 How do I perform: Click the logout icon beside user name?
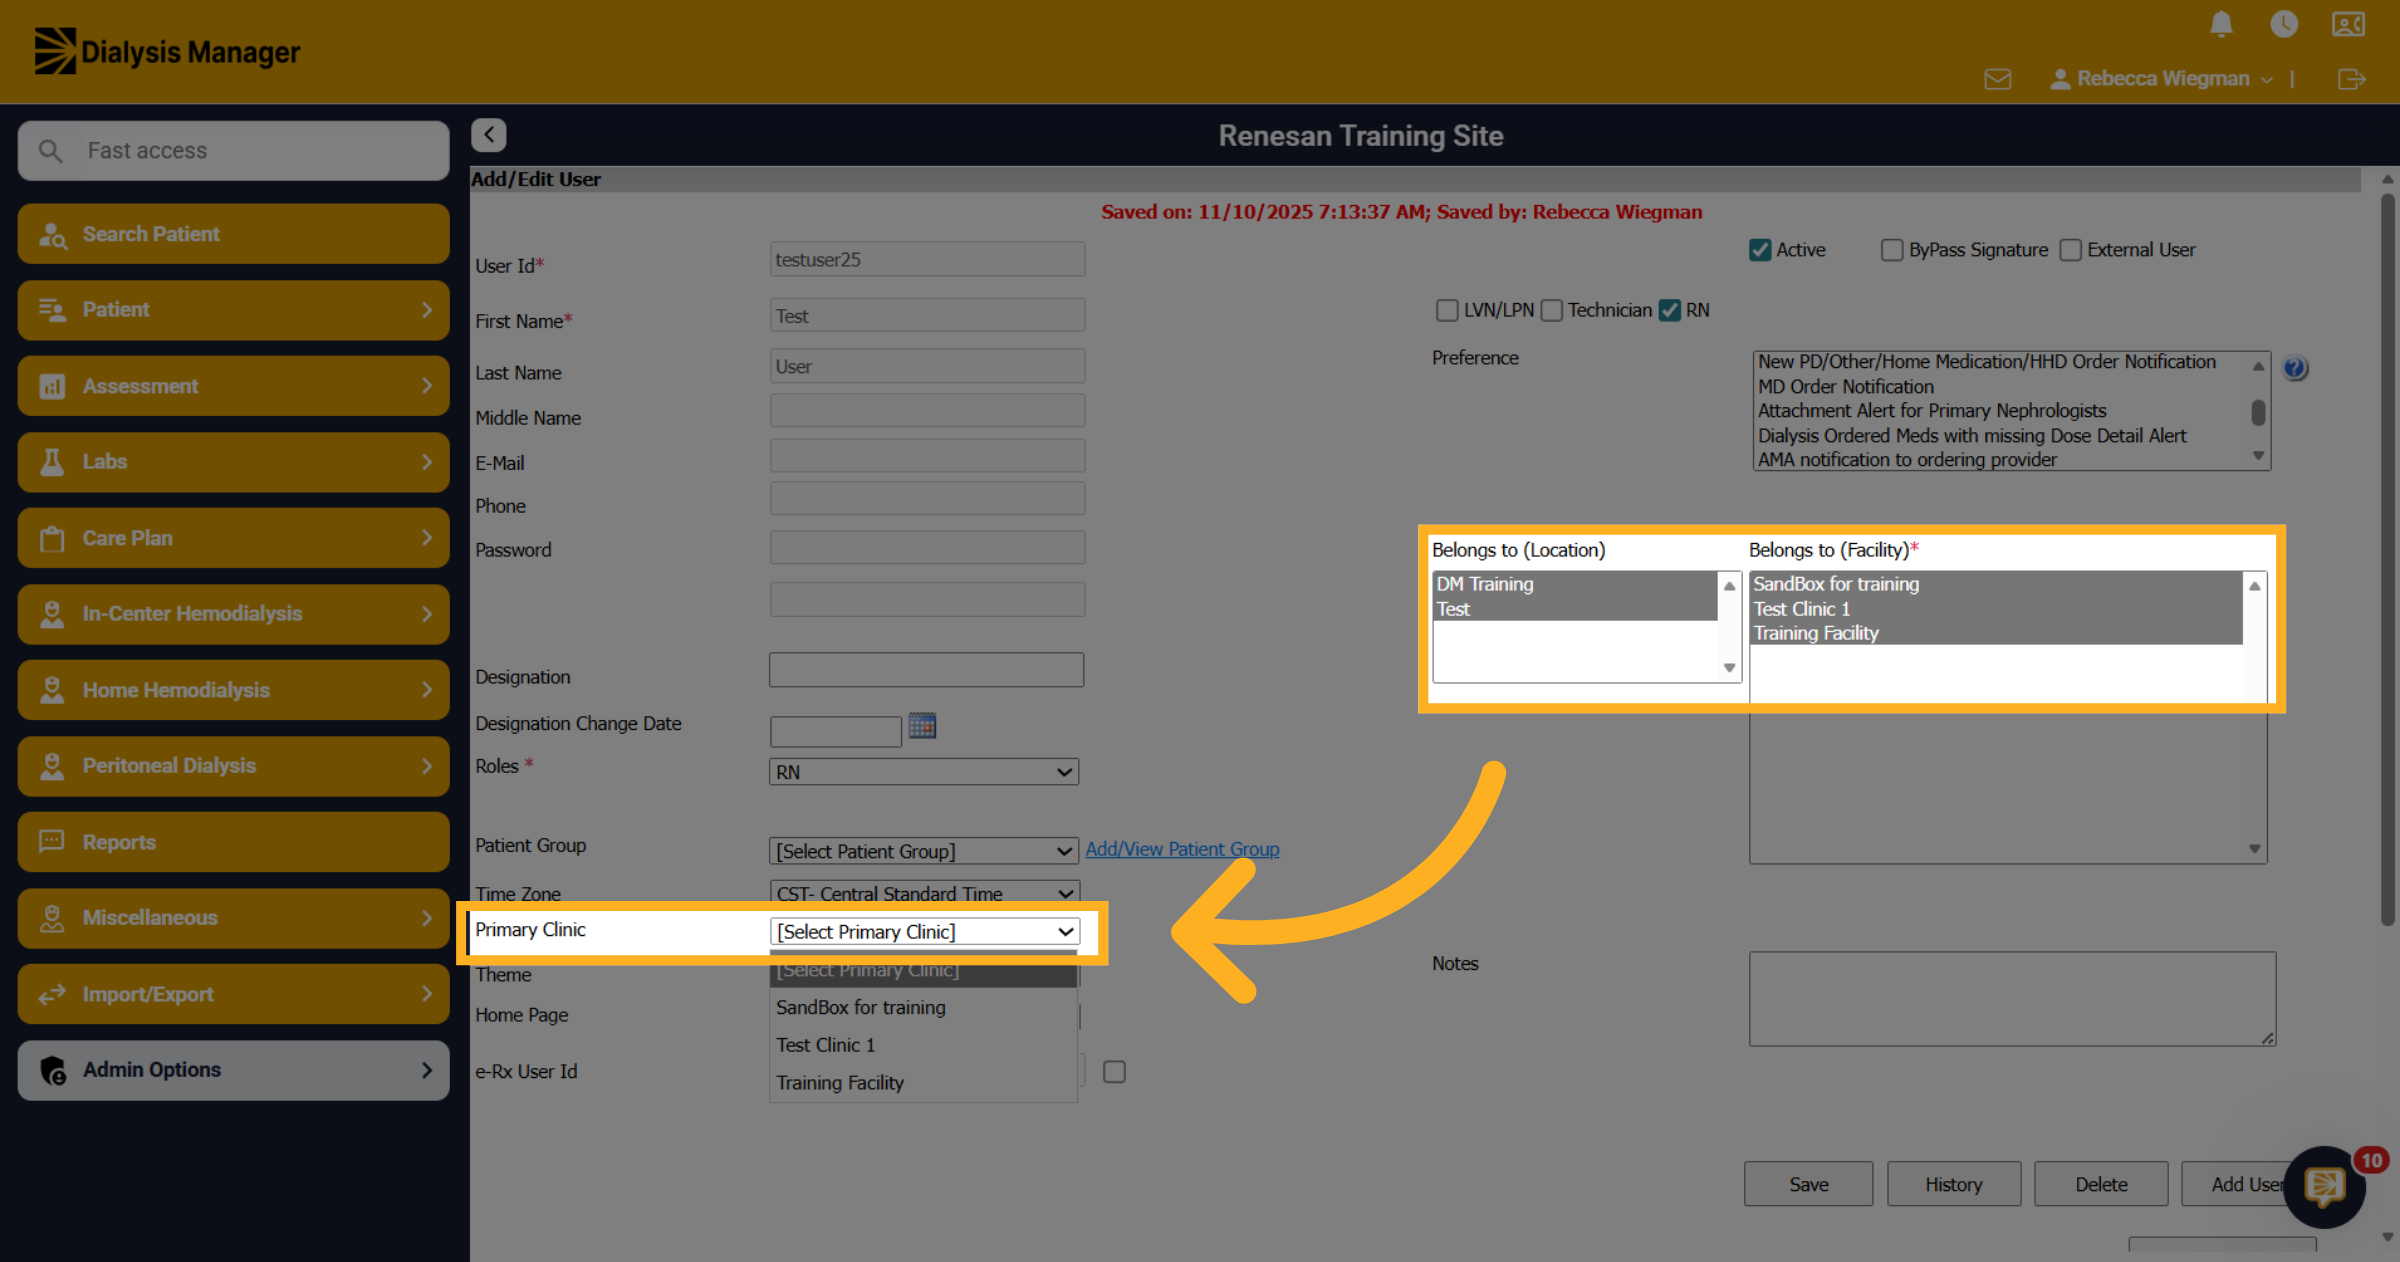[2352, 79]
